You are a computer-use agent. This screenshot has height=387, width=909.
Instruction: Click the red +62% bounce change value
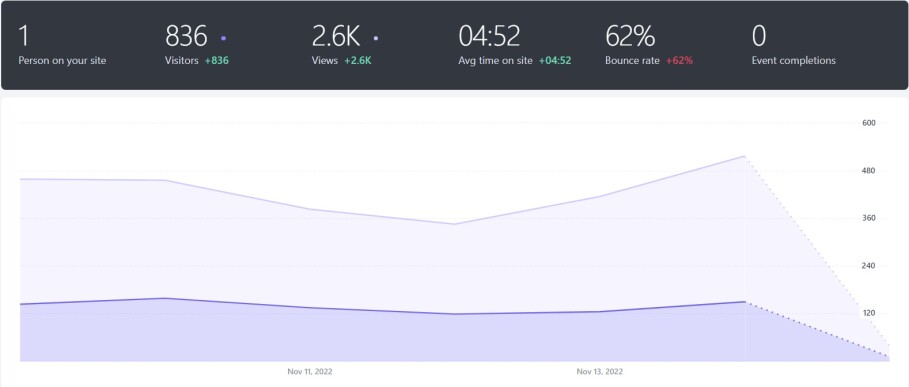pos(679,60)
